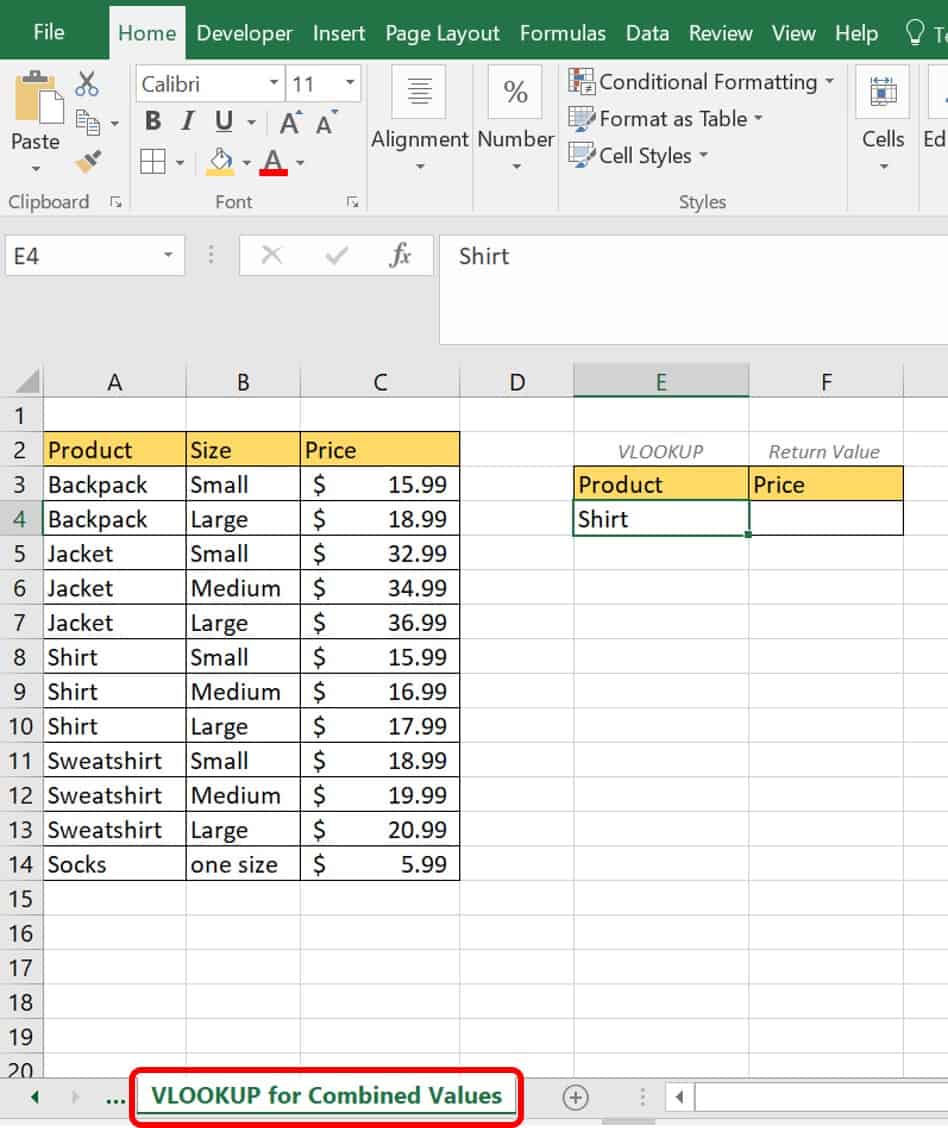Click the Borders icon
Image resolution: width=948 pixels, height=1128 pixels.
tap(152, 162)
